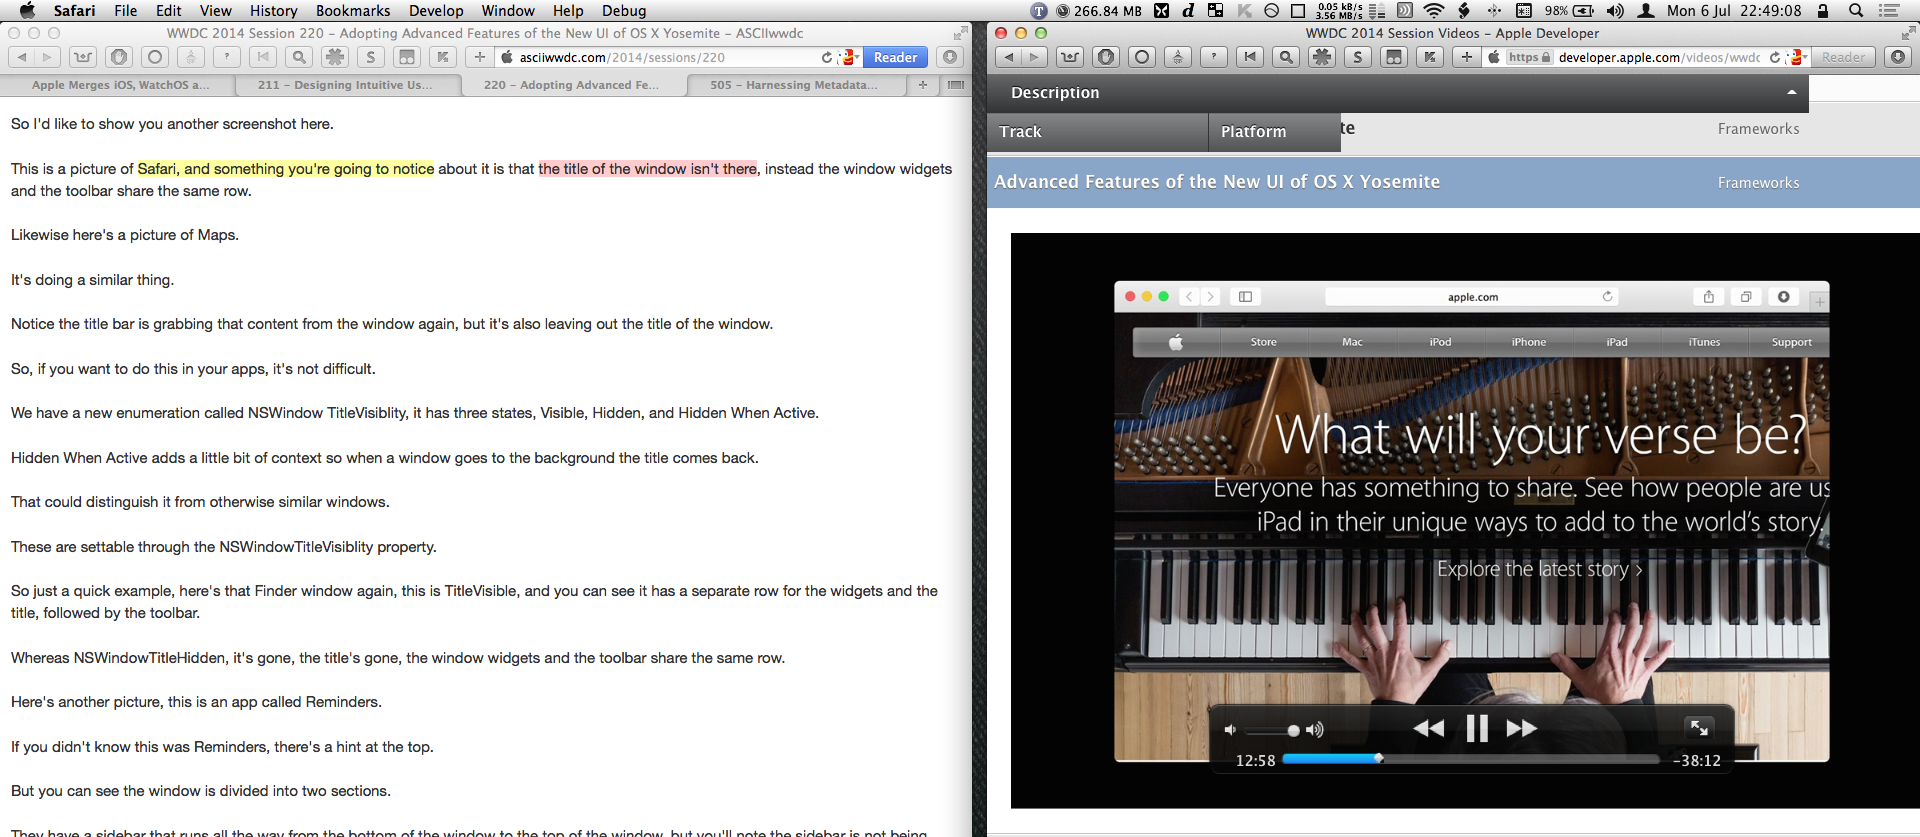The image size is (1920, 837).
Task: Select the "220 – Adopting Advanced Fe…" tab
Action: [x=574, y=85]
